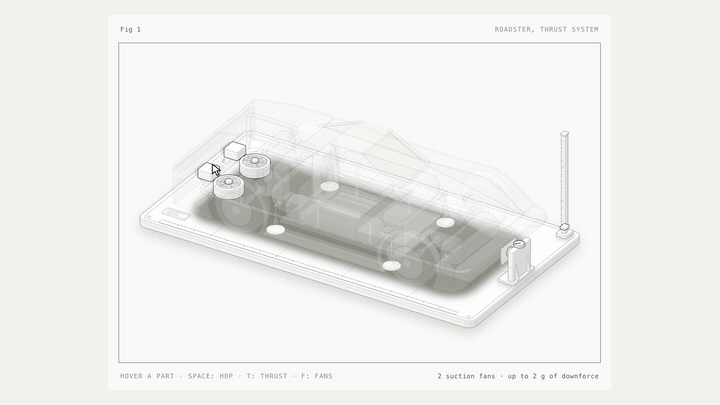Click the 'ROADSTER, THRUST SYSTEM' title
Viewport: 720px width, 405px height.
click(x=546, y=29)
